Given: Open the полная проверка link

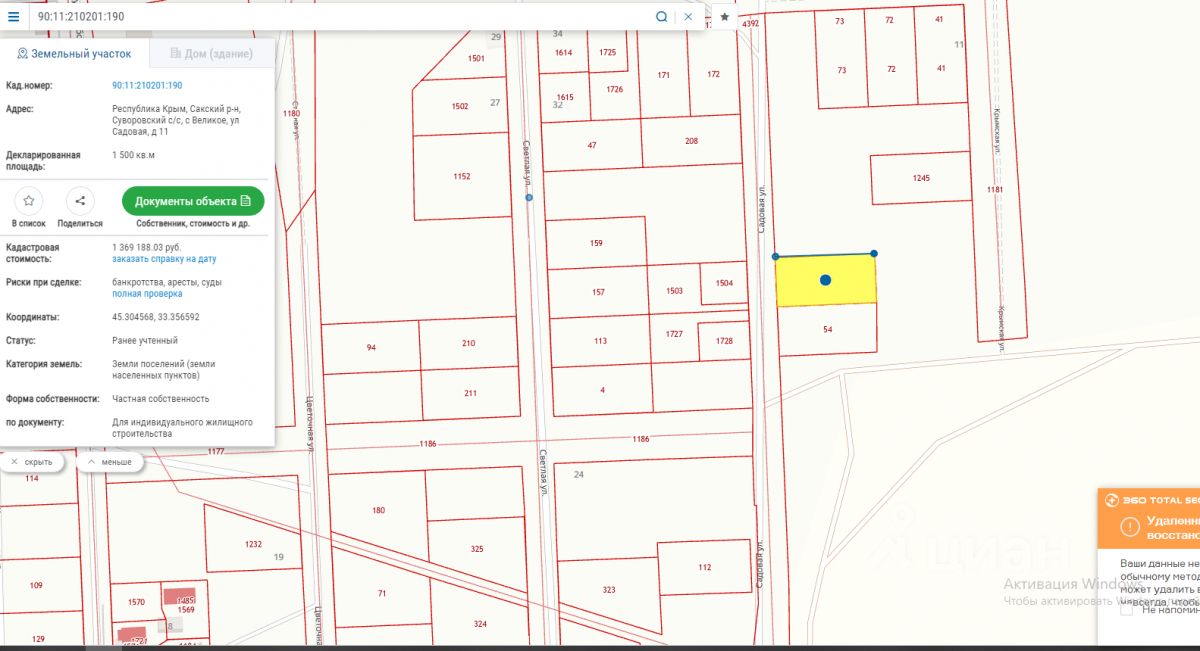Looking at the screenshot, I should [147, 294].
